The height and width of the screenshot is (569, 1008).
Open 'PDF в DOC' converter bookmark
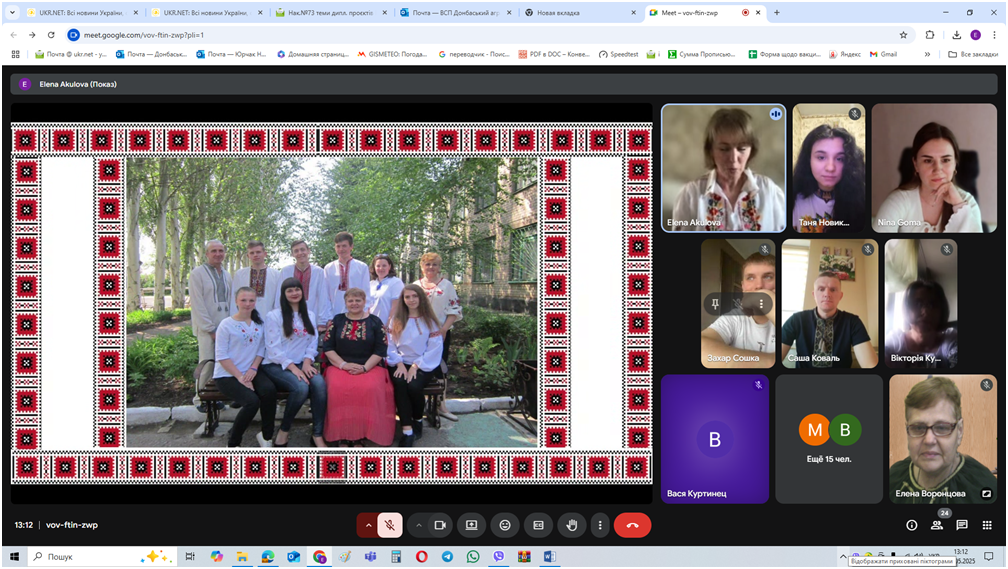[554, 54]
